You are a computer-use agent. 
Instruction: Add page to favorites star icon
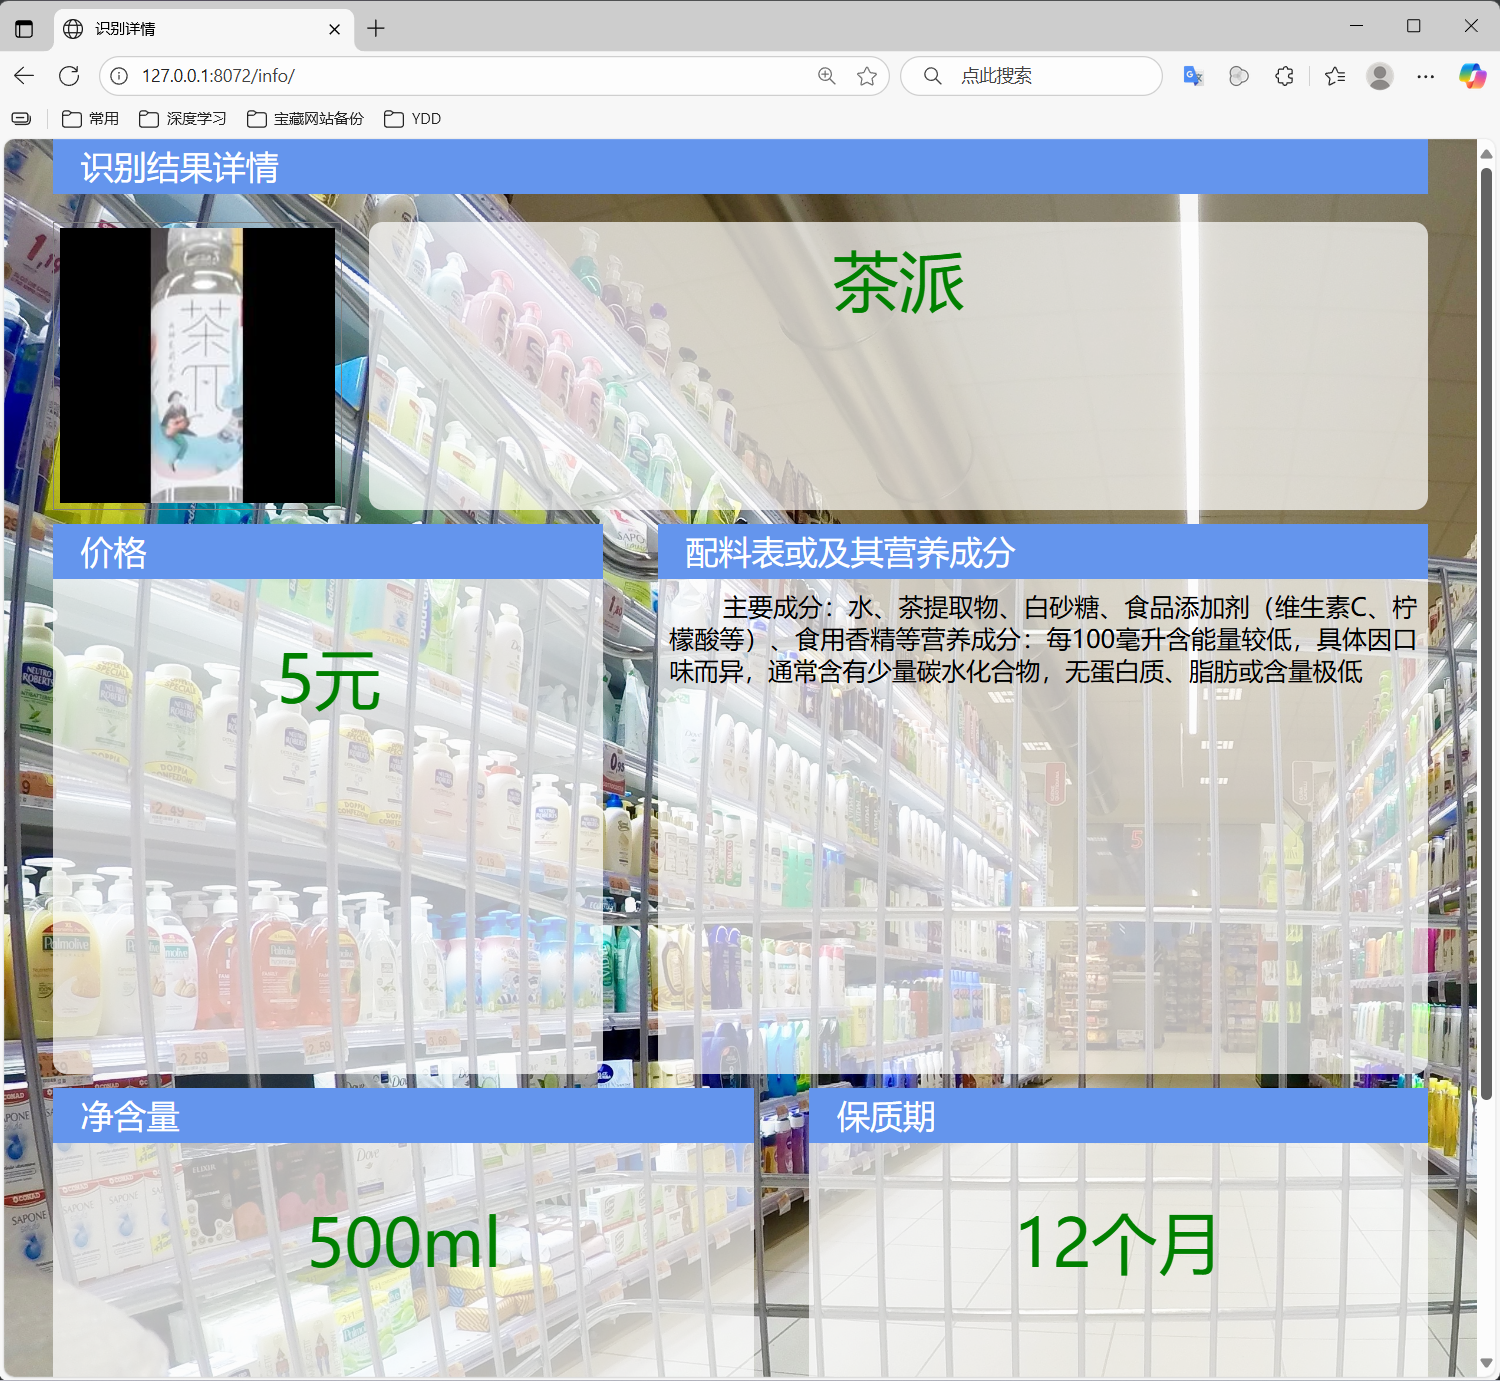pos(867,76)
